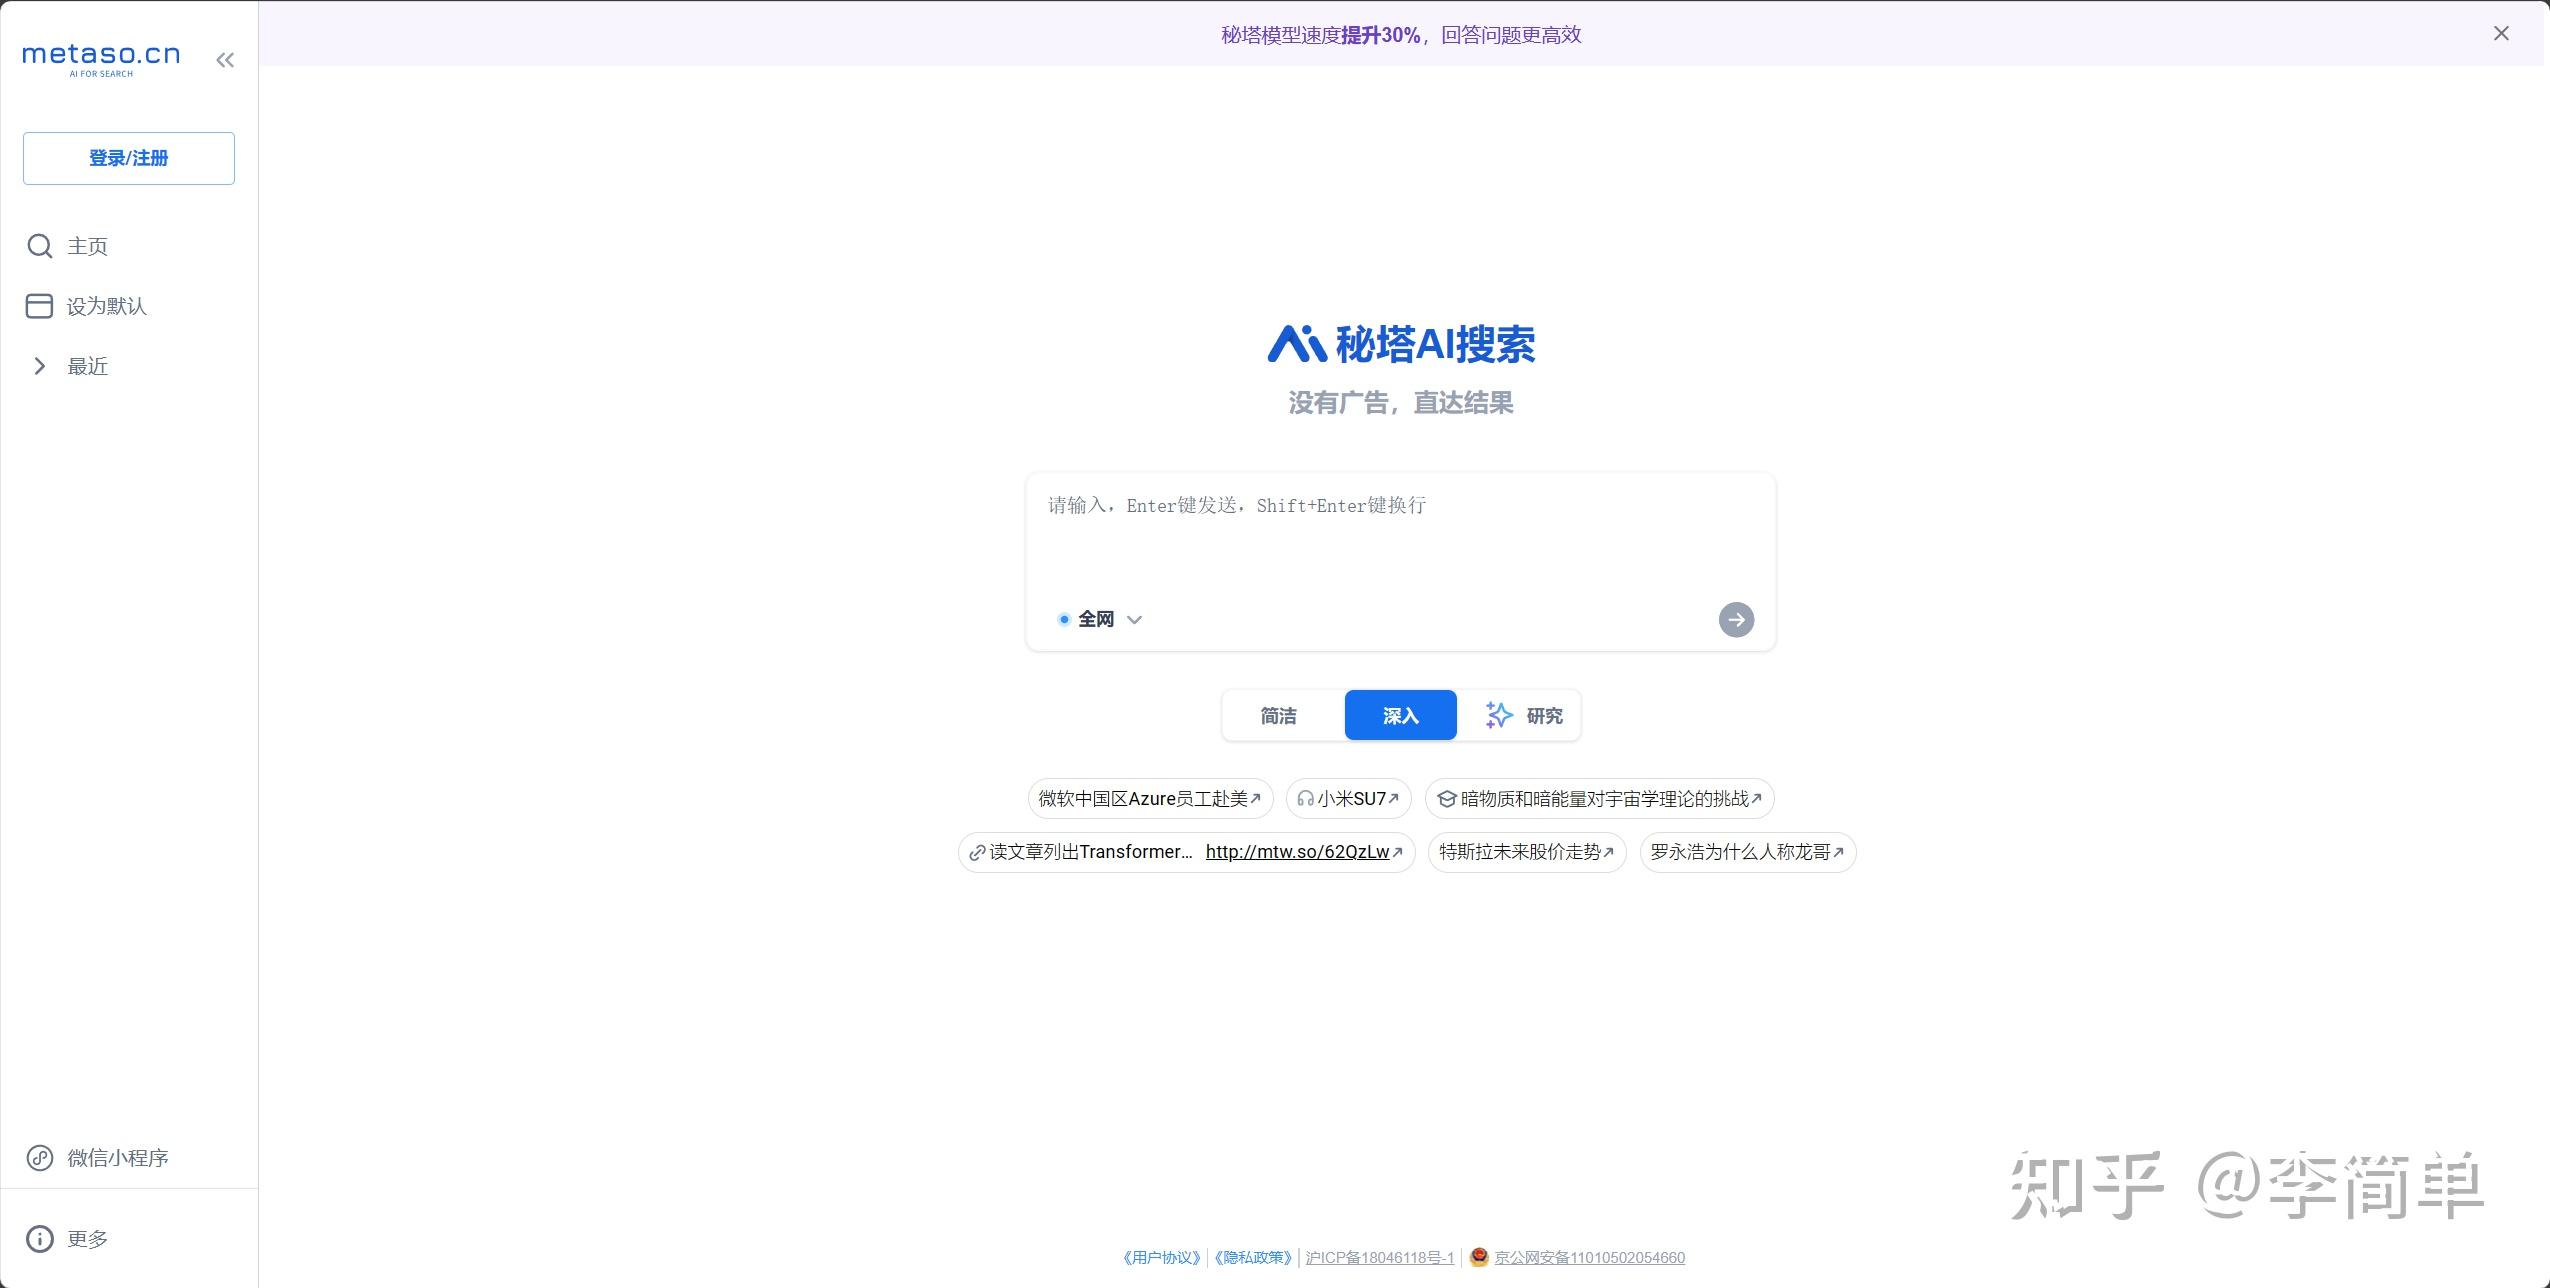The width and height of the screenshot is (2550, 1288).
Task: Collapse the sidebar with double-chevron icon
Action: tap(225, 60)
